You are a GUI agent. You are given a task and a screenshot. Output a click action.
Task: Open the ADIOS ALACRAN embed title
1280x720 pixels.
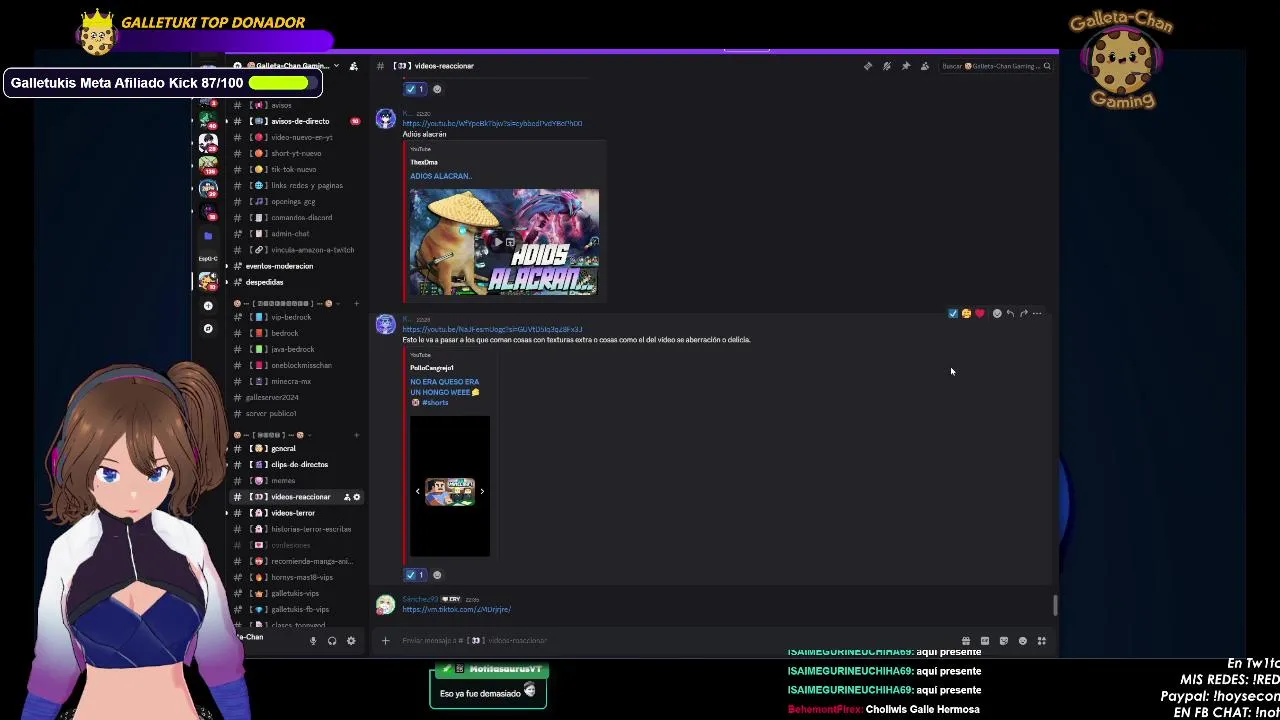(440, 176)
